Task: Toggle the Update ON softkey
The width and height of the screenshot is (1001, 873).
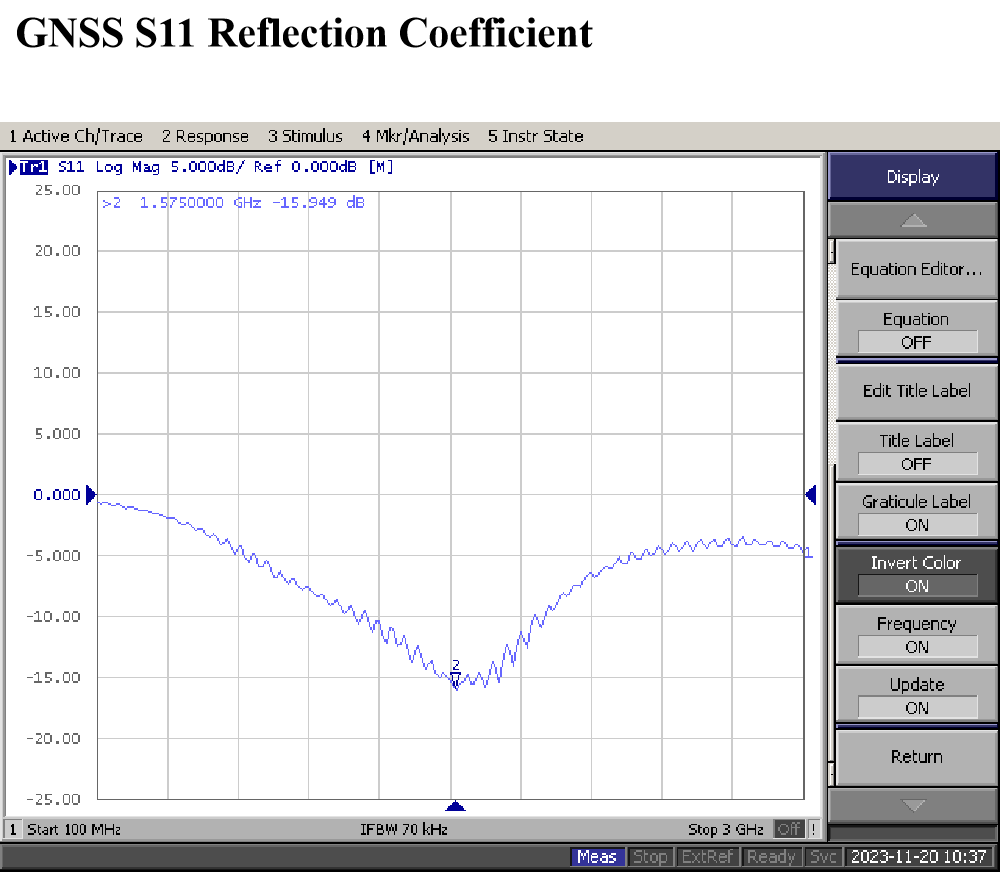Action: coord(916,696)
